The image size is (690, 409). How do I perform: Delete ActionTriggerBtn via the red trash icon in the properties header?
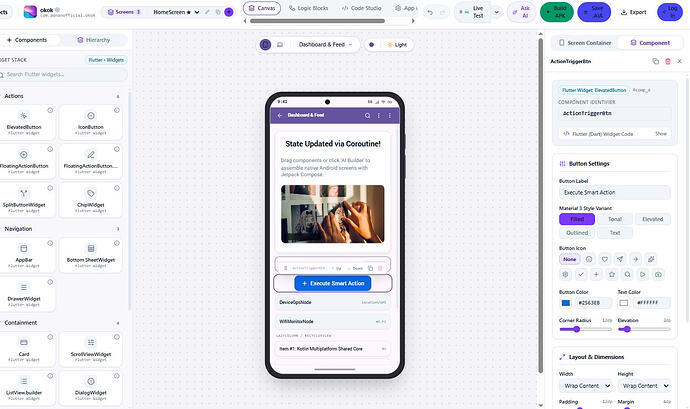point(668,61)
